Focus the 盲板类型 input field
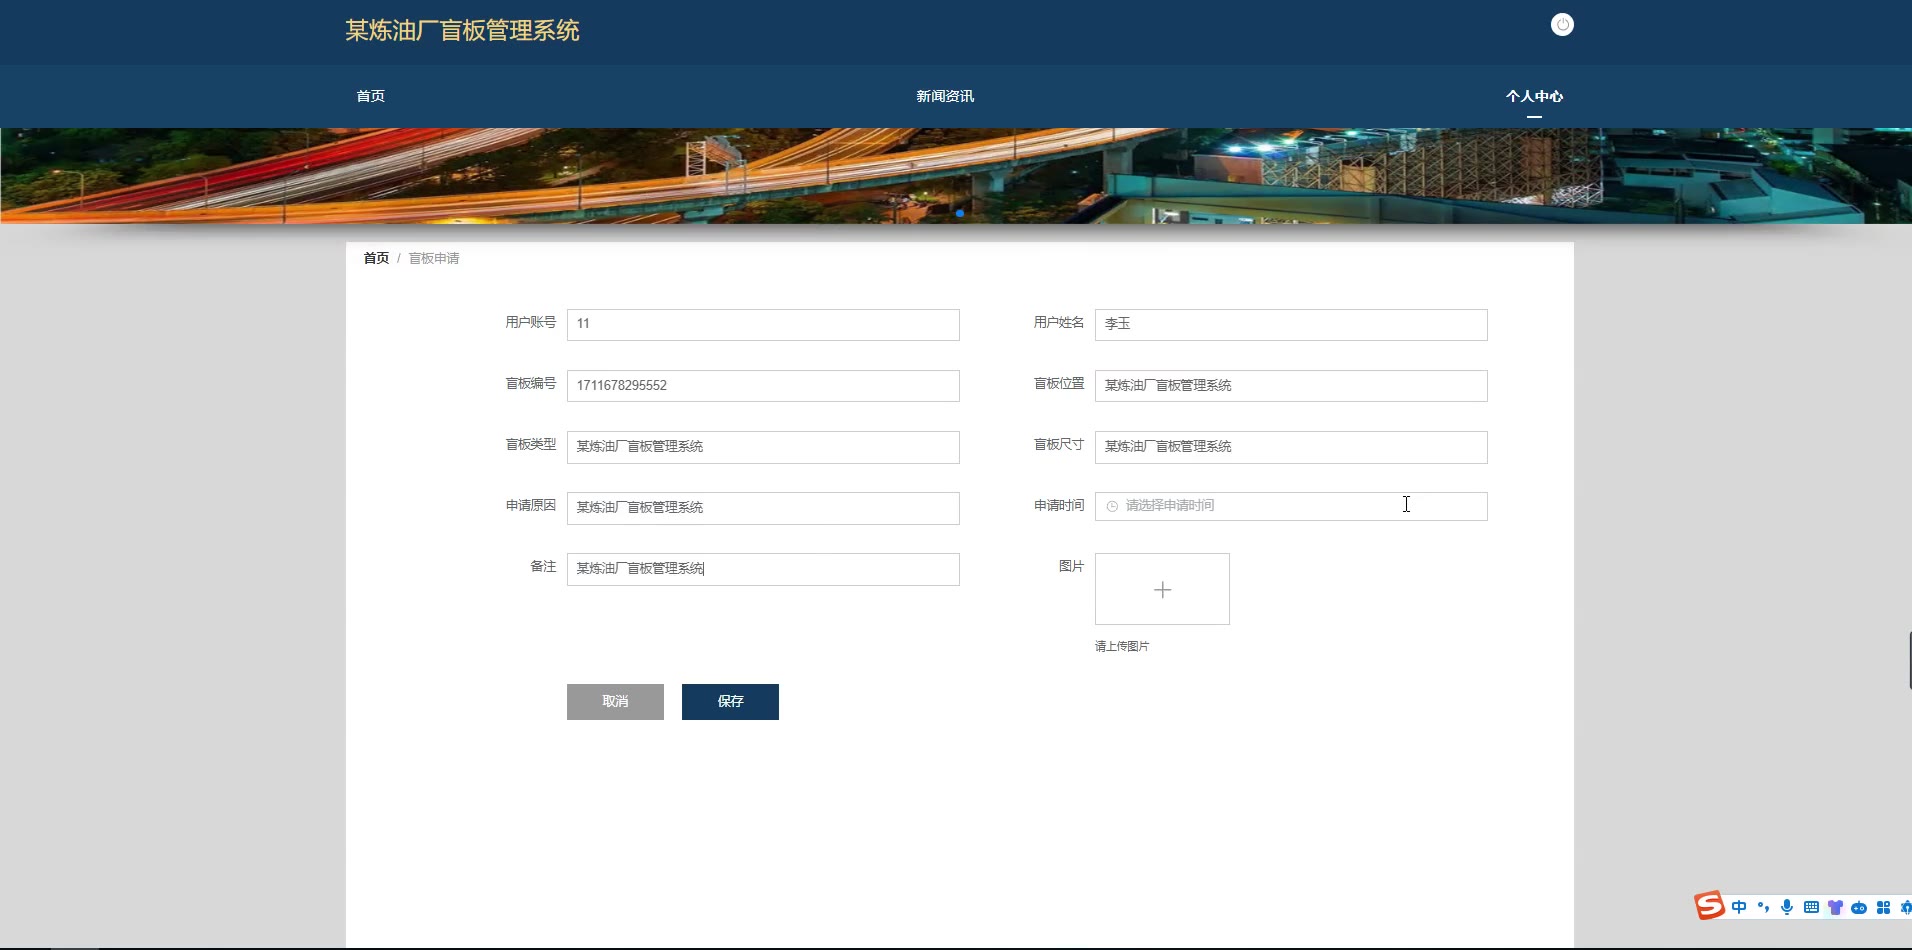The image size is (1912, 950). [763, 447]
